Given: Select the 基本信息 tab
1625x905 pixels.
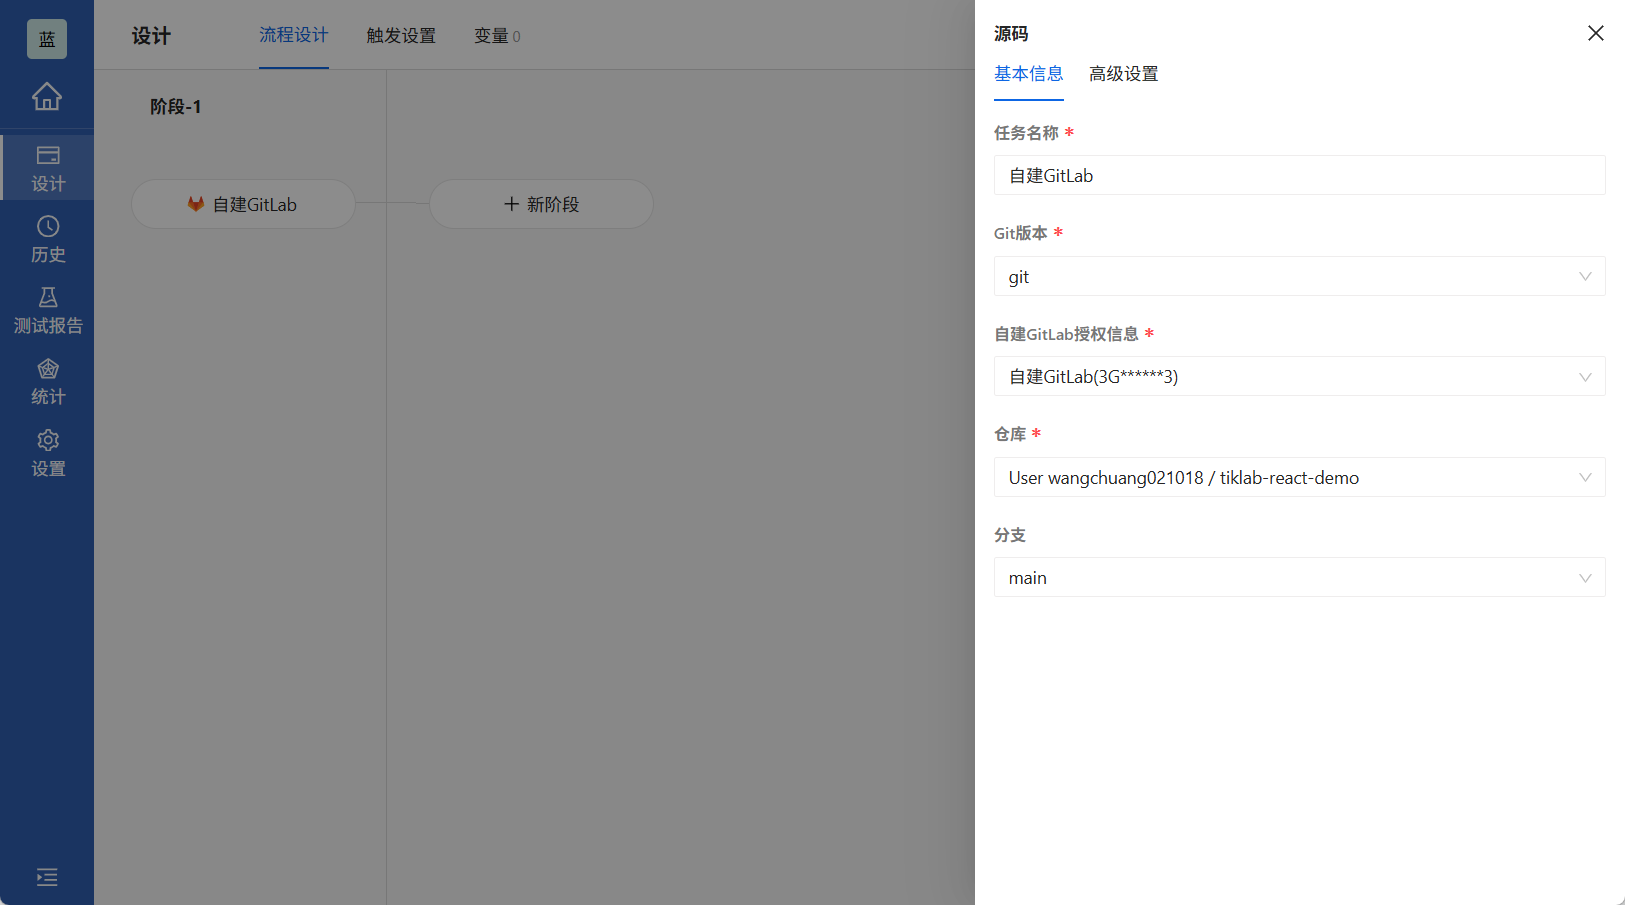Looking at the screenshot, I should [1029, 74].
